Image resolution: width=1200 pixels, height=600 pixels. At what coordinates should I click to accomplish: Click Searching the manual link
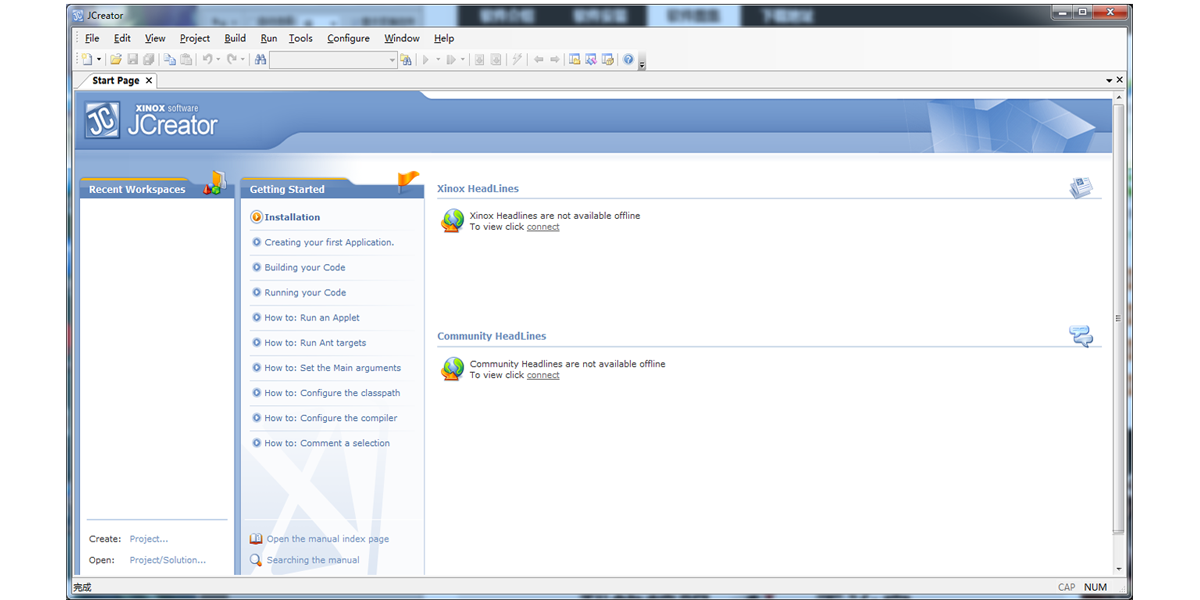pyautogui.click(x=313, y=560)
